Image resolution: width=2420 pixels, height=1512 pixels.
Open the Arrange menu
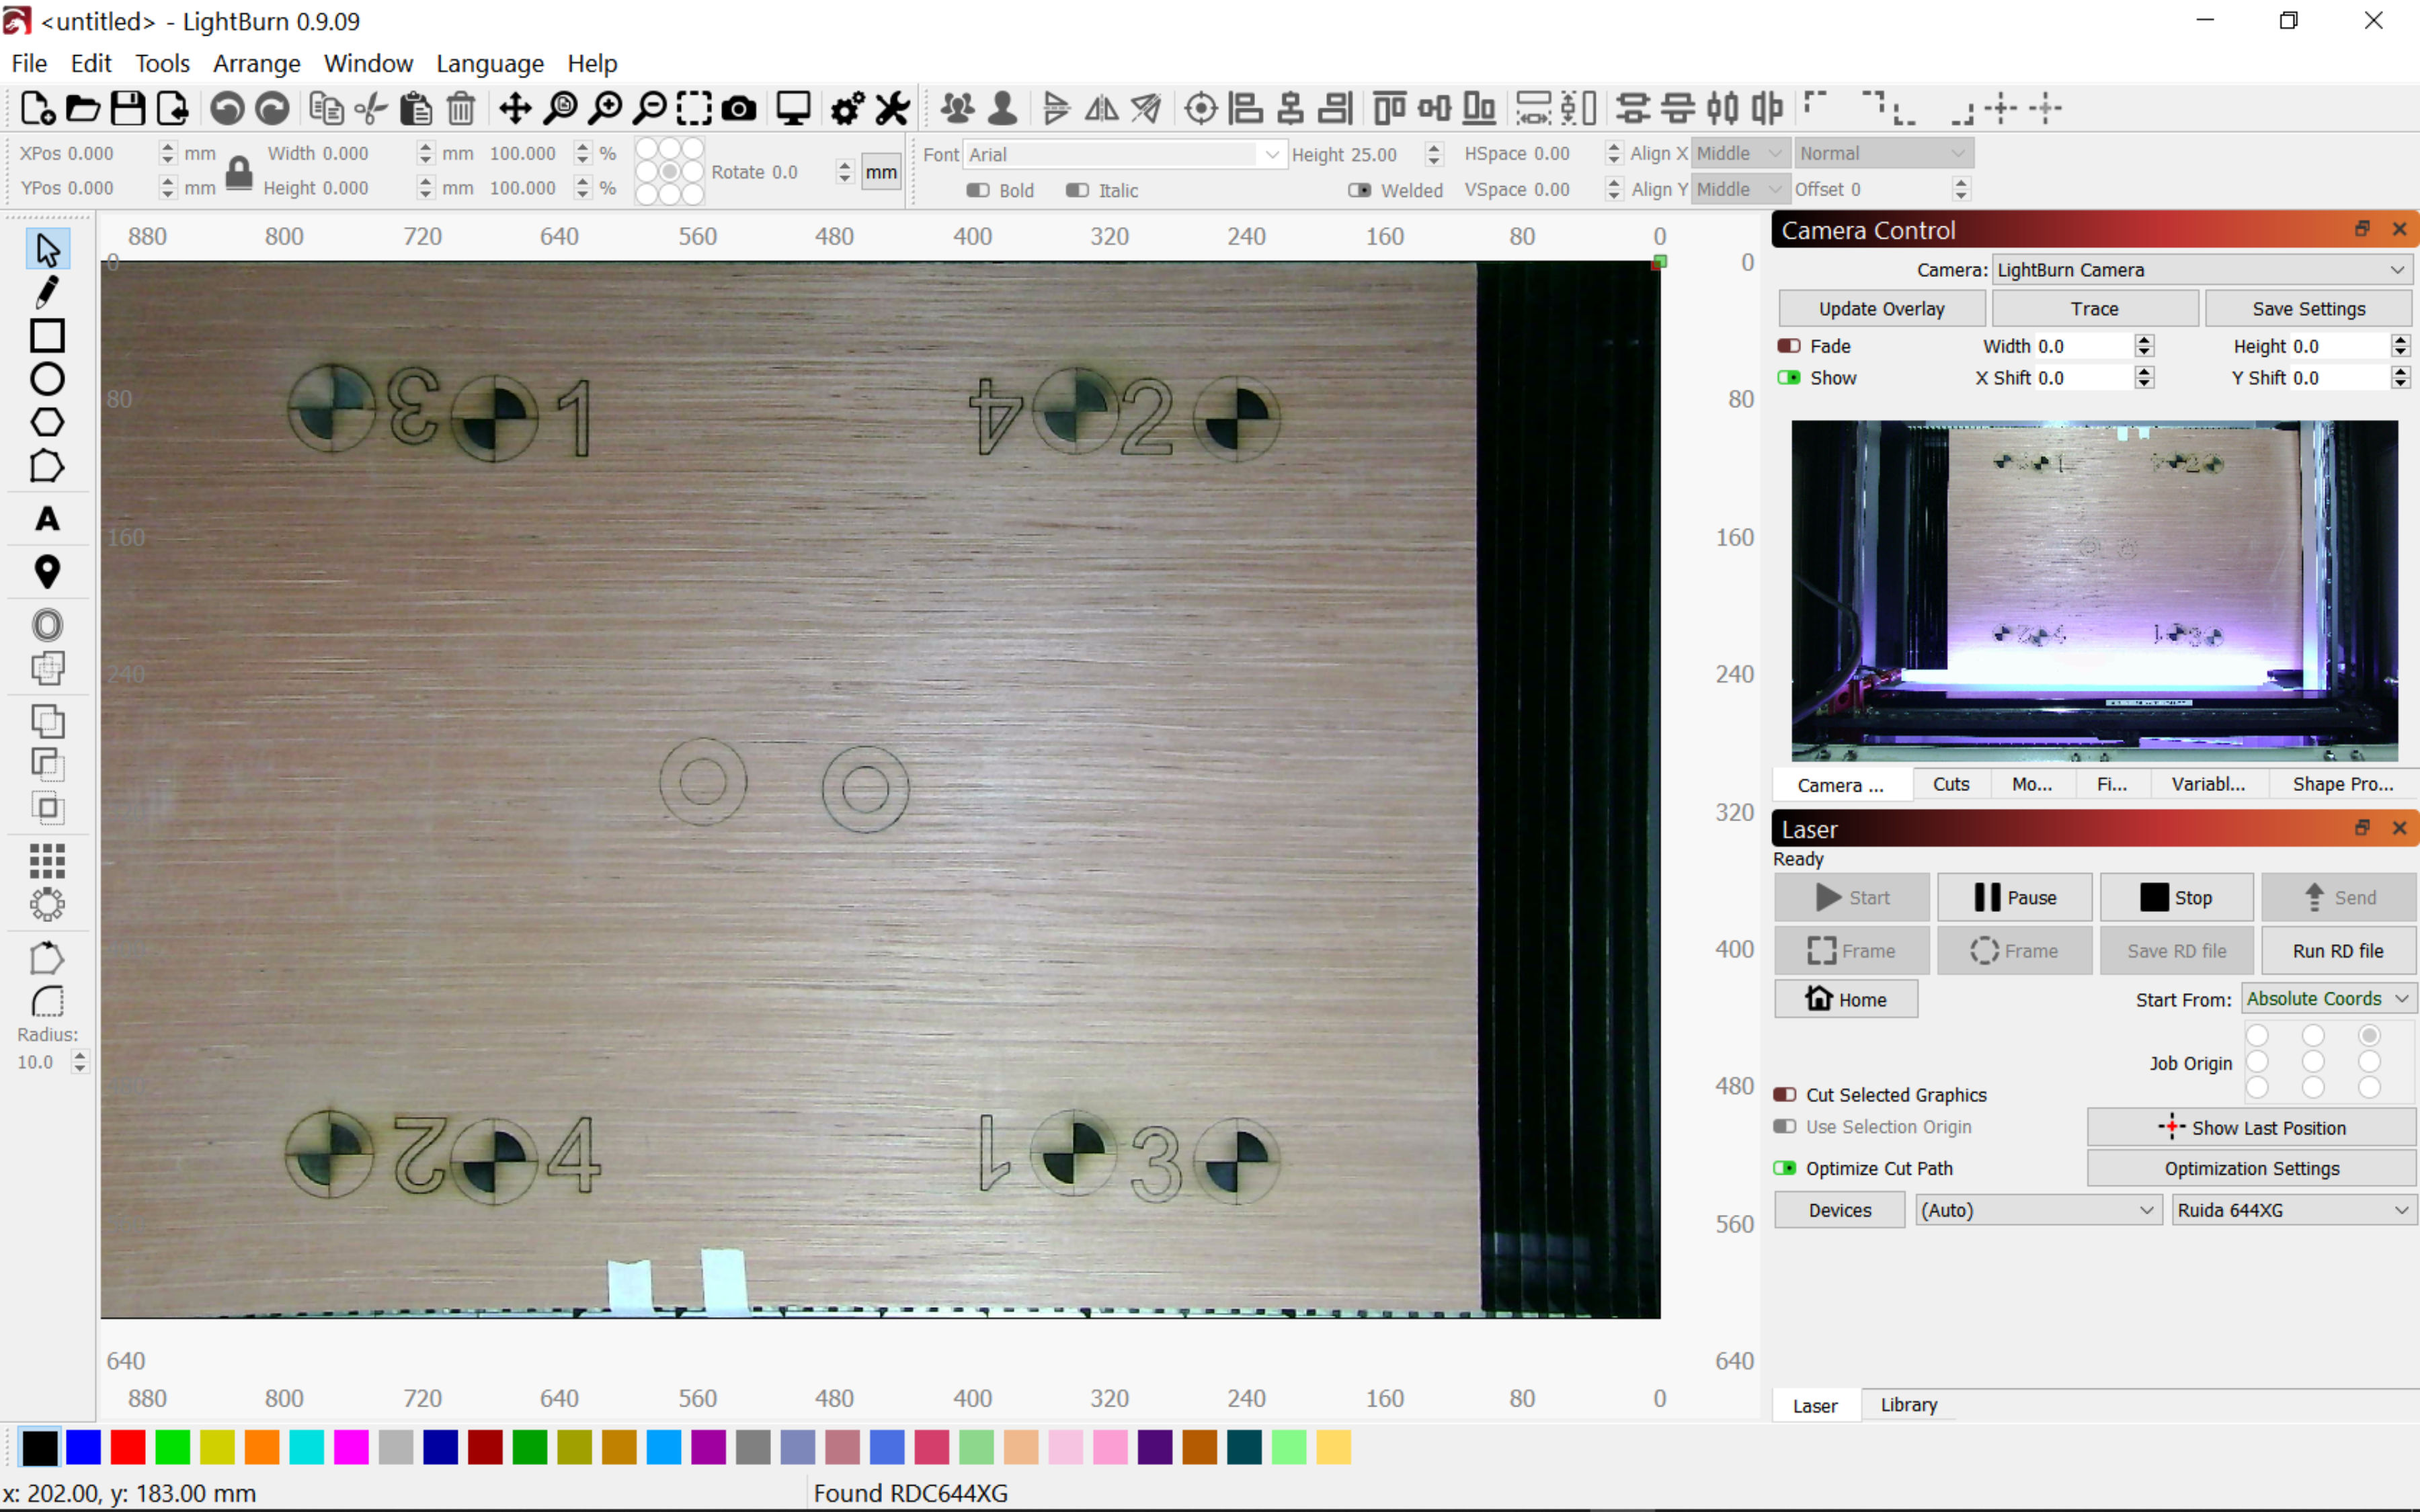pyautogui.click(x=256, y=63)
